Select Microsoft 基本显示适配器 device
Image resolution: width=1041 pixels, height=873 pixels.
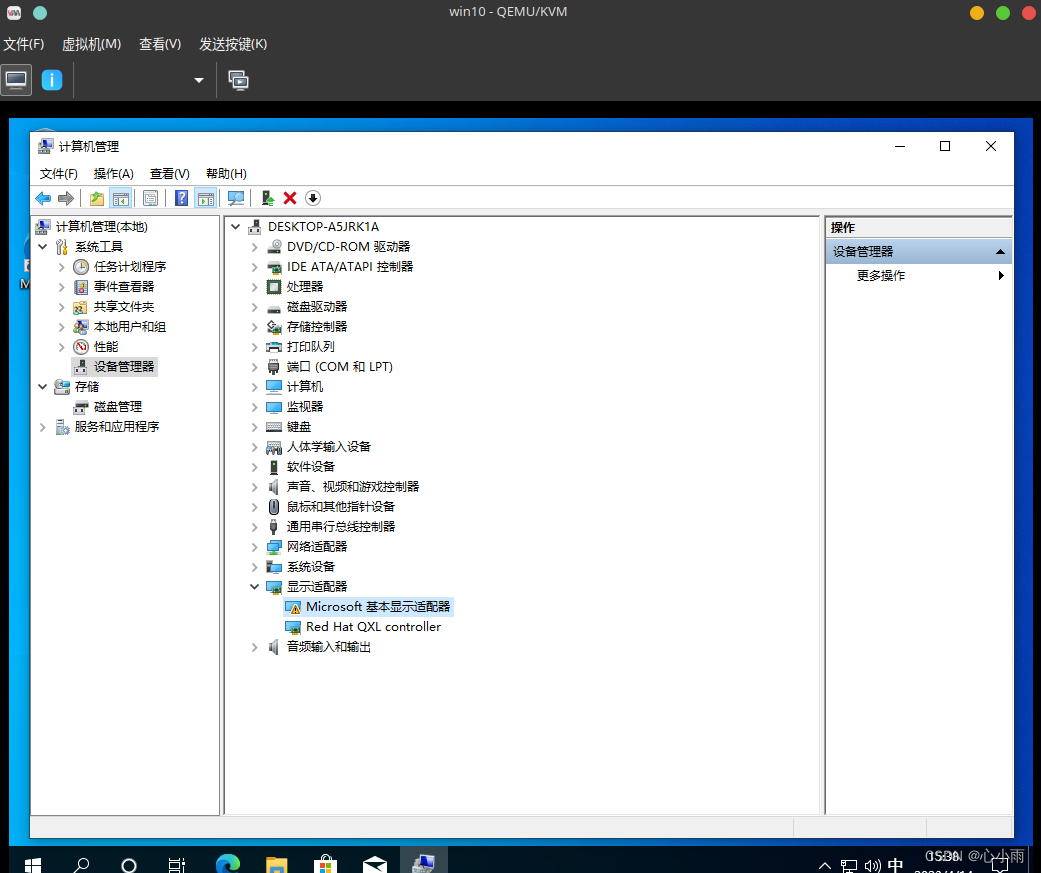[x=378, y=607]
